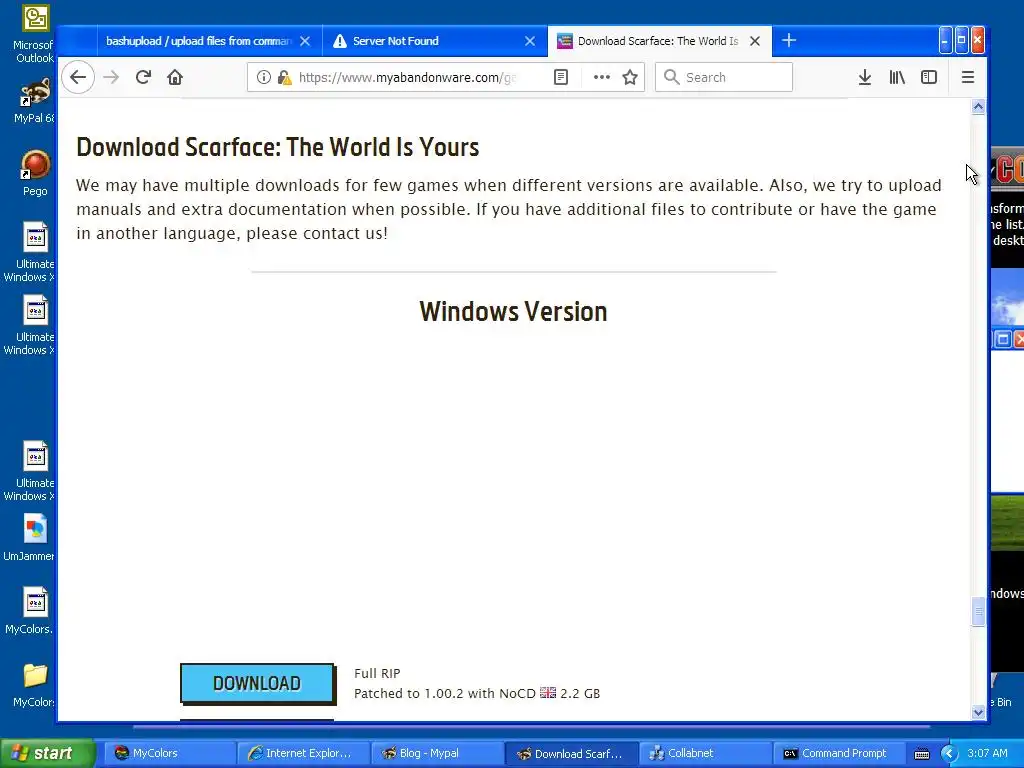Open page actions three-dot menu

[x=601, y=77]
